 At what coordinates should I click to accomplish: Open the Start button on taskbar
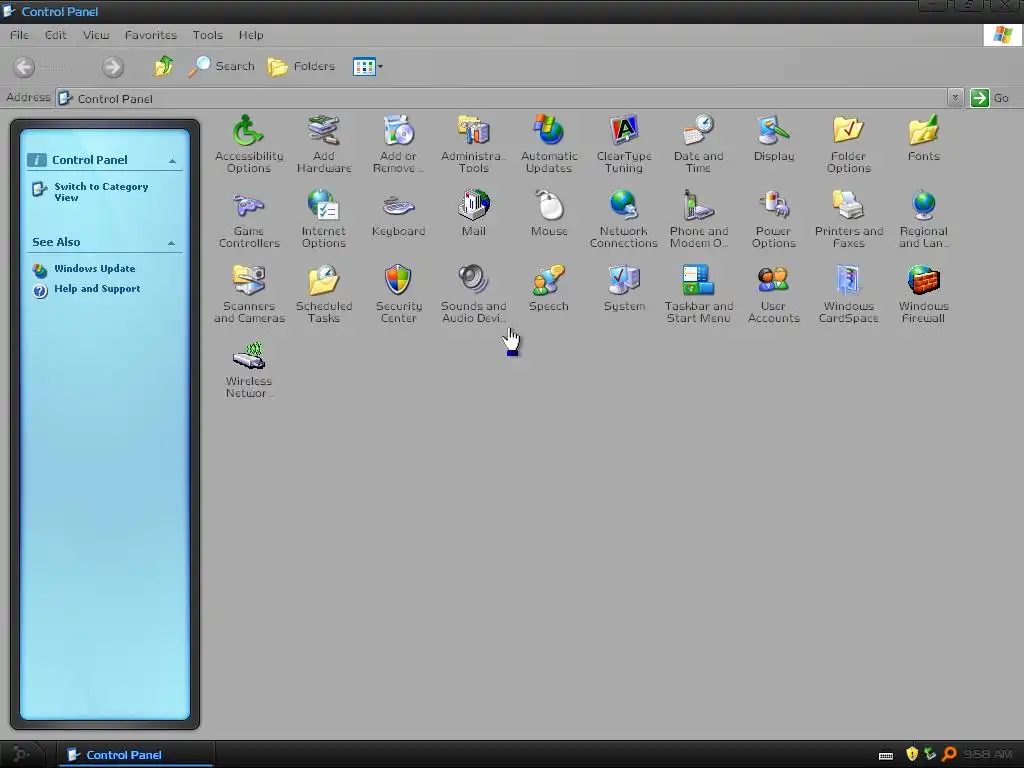[23, 755]
